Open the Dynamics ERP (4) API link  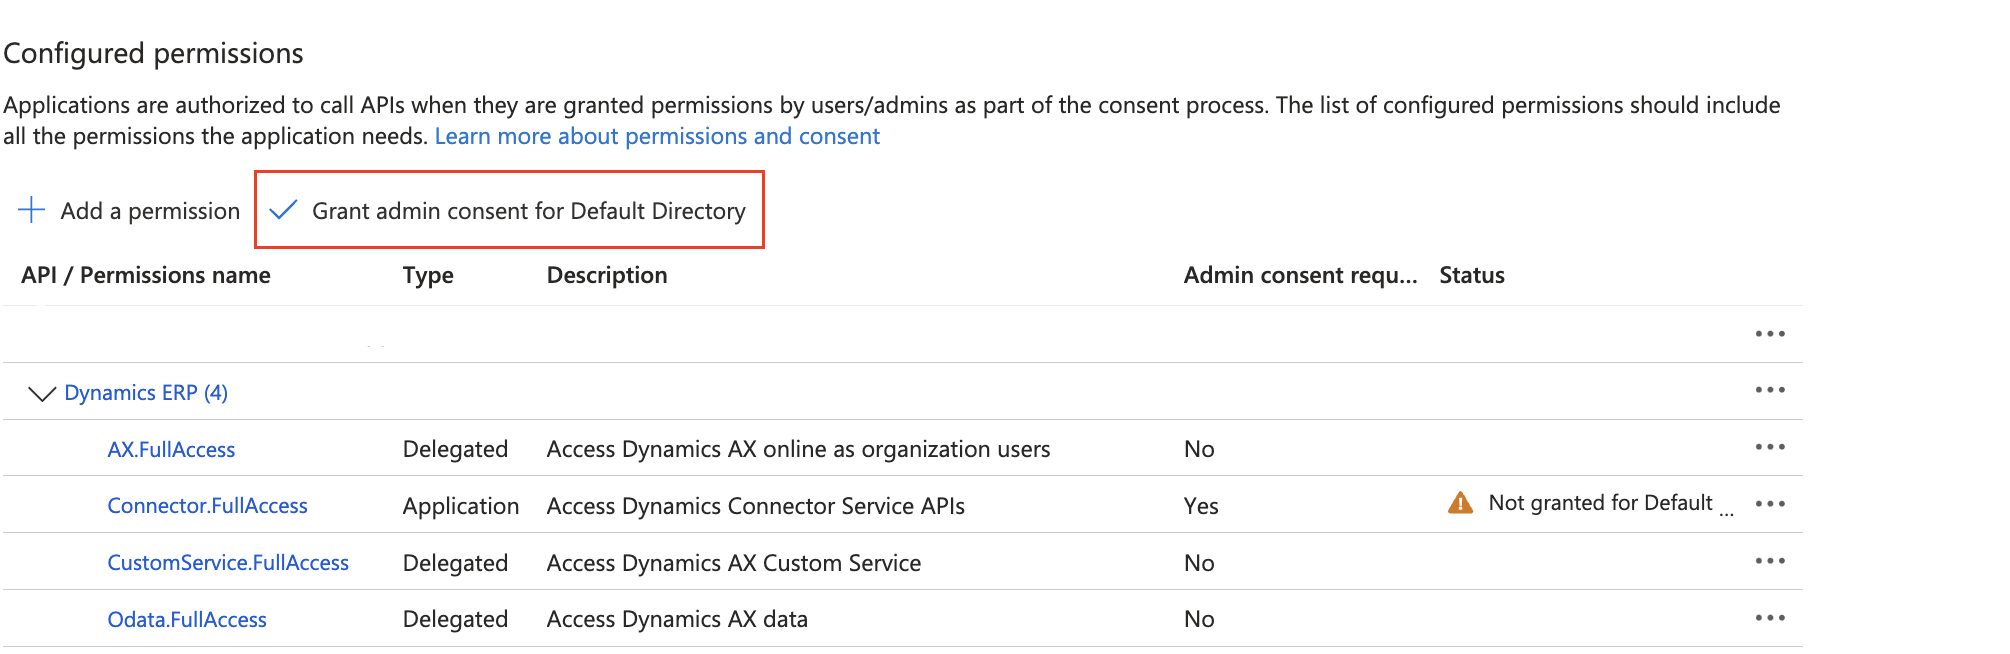(146, 393)
